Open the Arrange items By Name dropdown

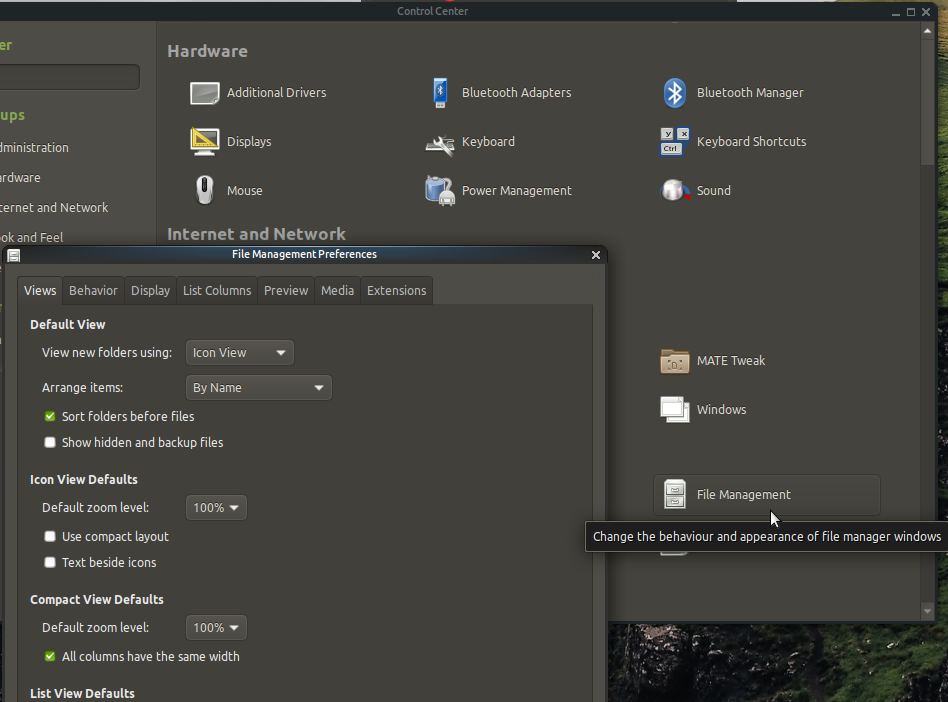258,387
